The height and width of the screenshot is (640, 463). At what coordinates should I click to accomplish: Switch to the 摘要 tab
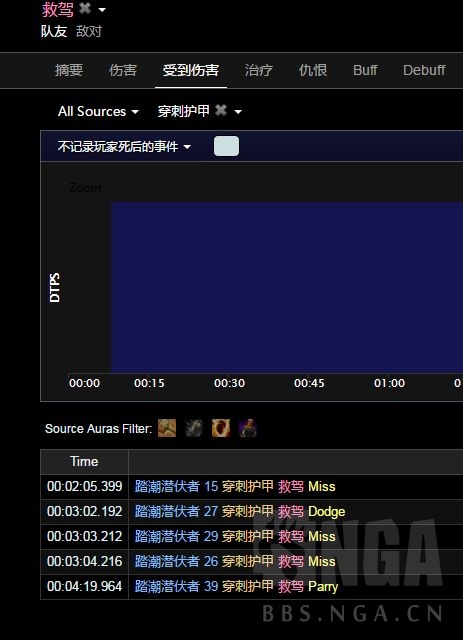(69, 70)
